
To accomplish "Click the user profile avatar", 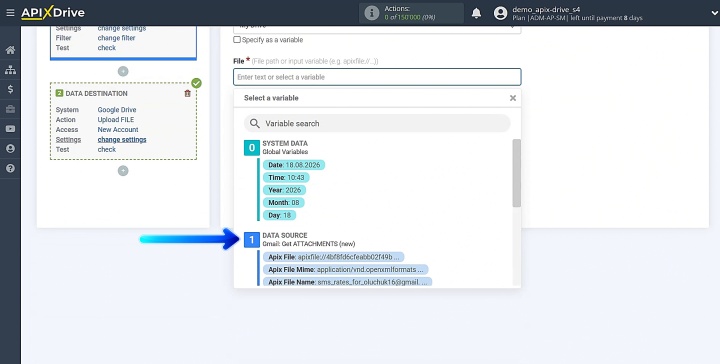I will coord(500,13).
